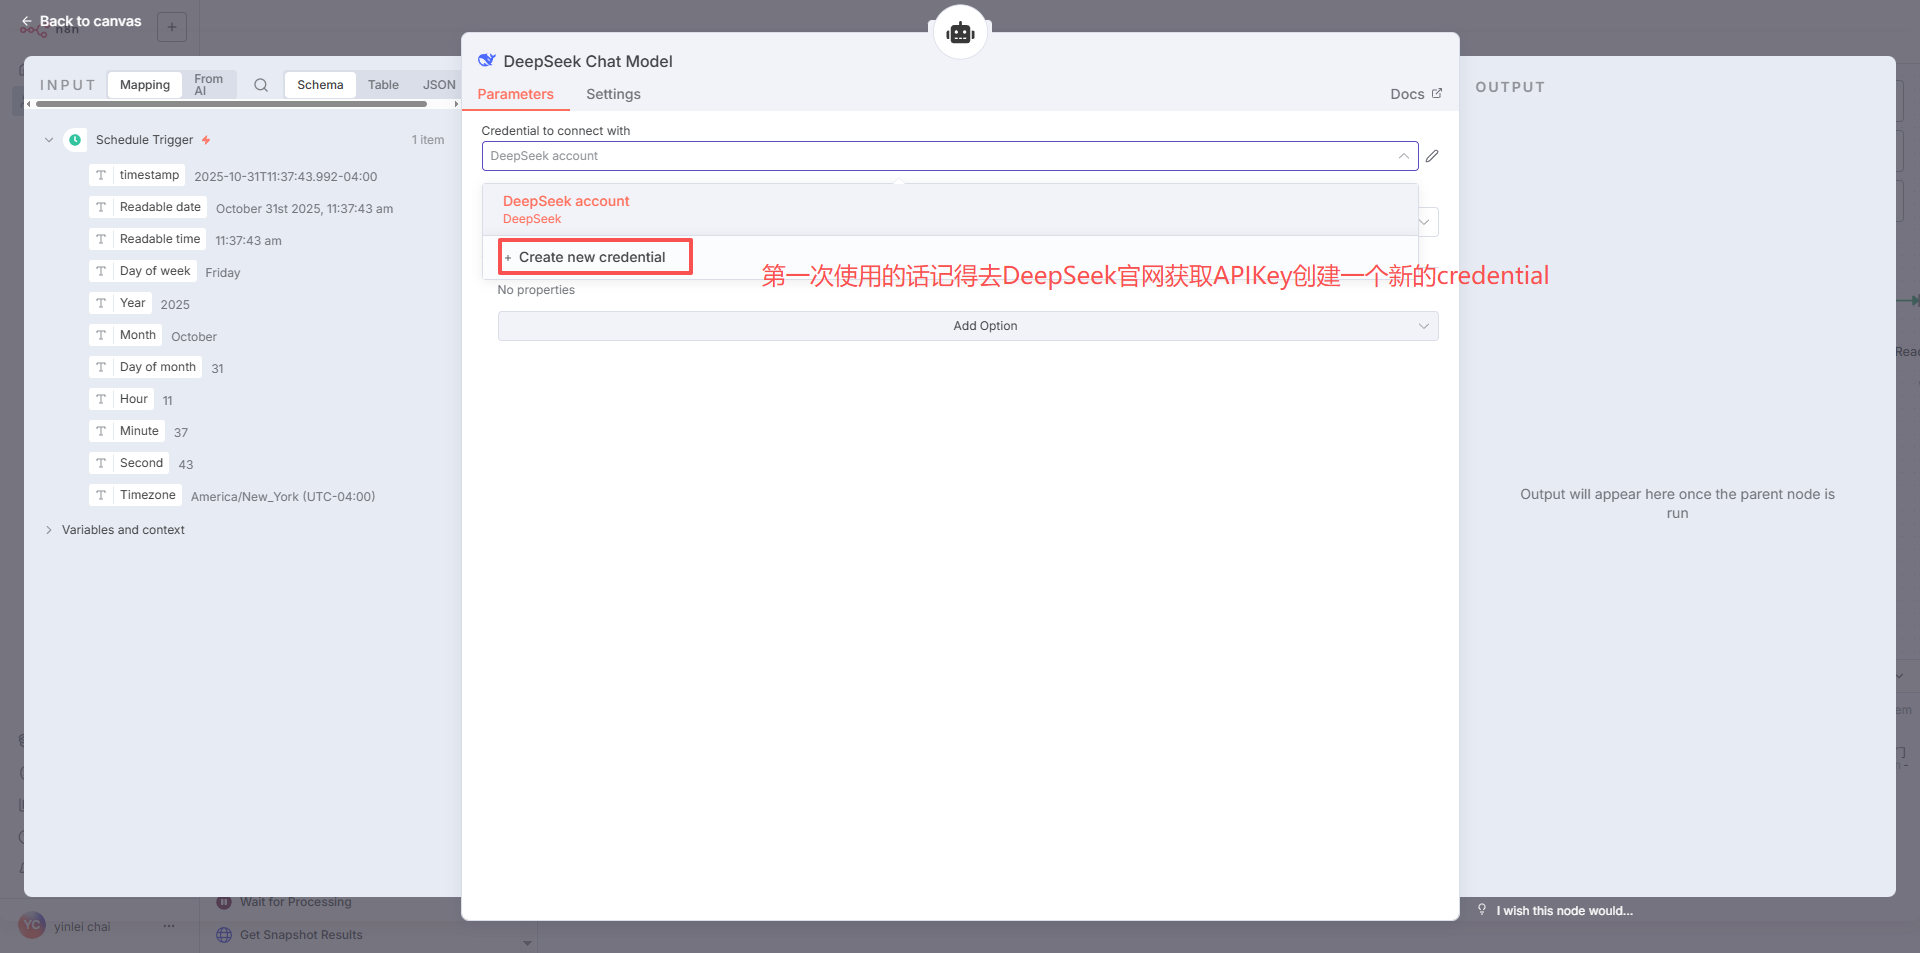Image resolution: width=1920 pixels, height=953 pixels.
Task: Click the robot node icon at the top
Action: tap(960, 33)
